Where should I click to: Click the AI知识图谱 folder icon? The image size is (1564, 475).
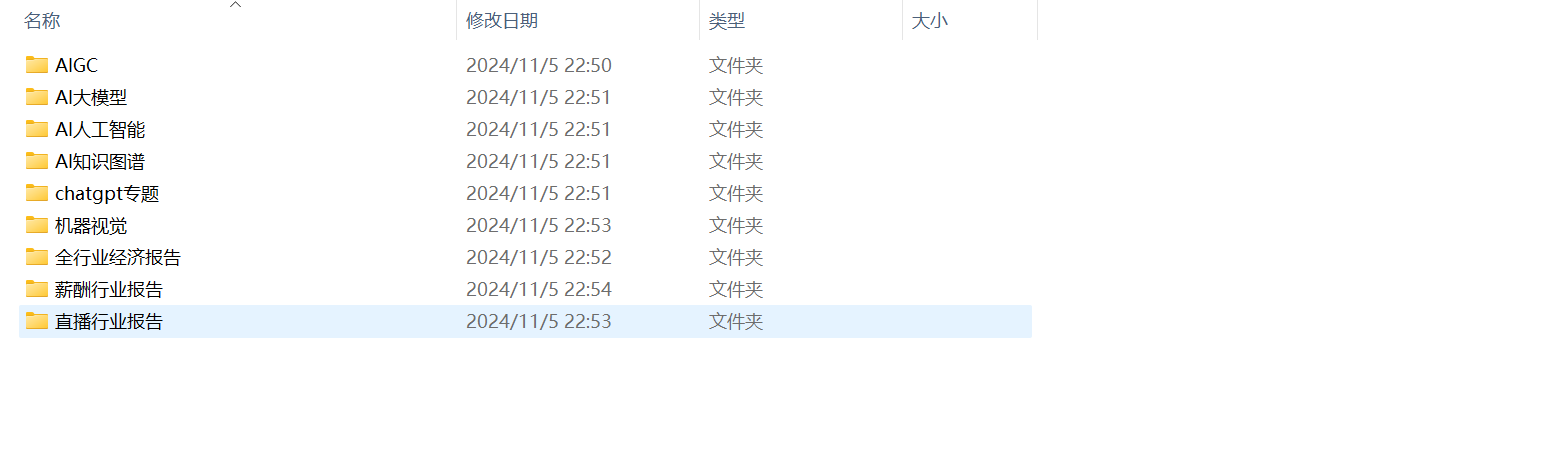[37, 161]
